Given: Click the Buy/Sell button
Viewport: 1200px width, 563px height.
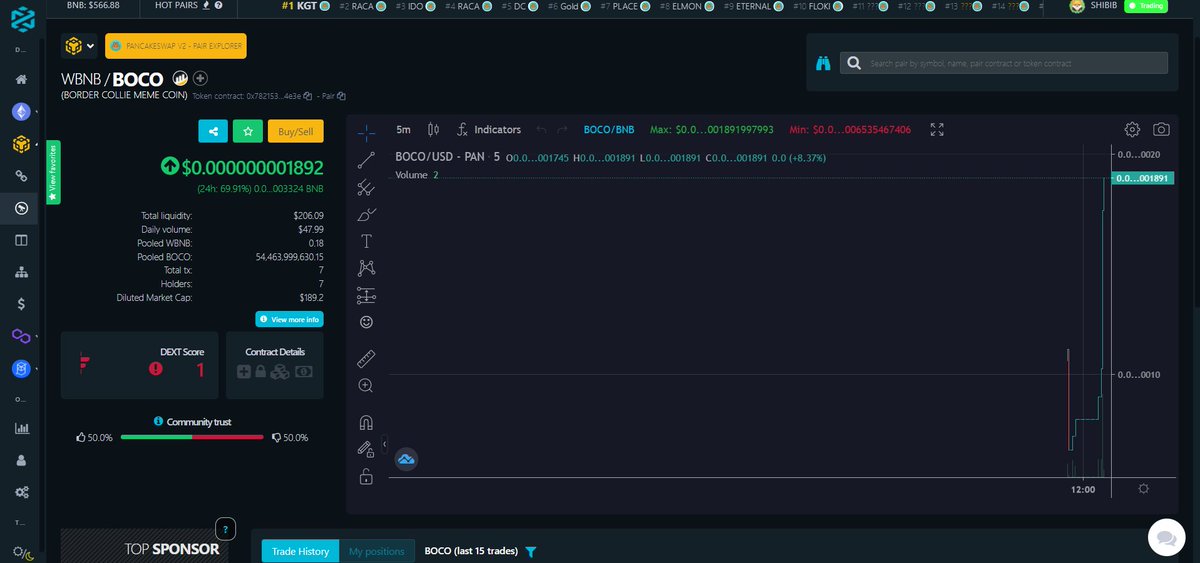Looking at the screenshot, I should (x=295, y=131).
